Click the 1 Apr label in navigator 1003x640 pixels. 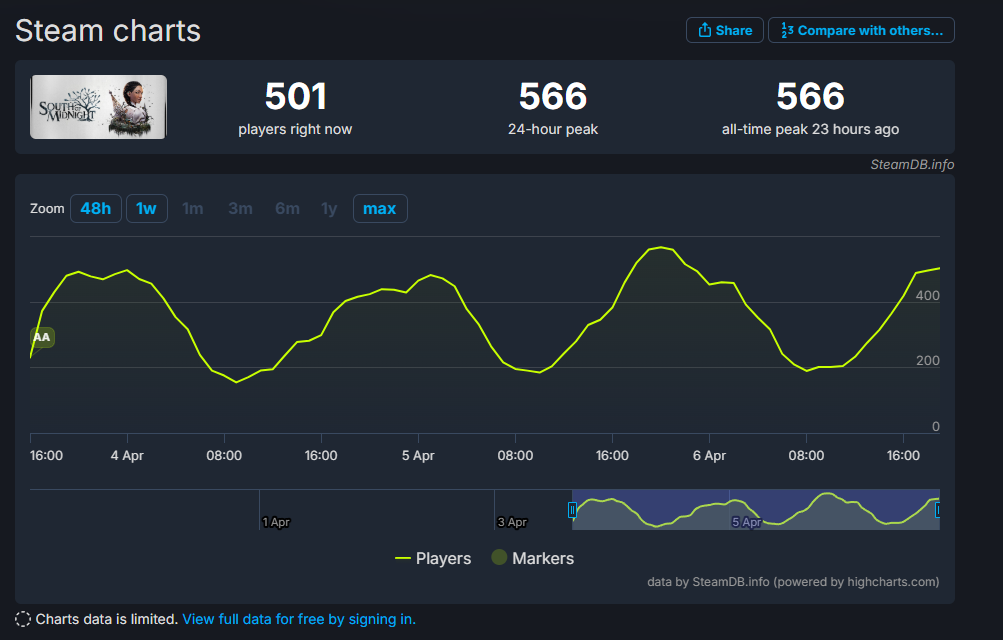(x=276, y=522)
